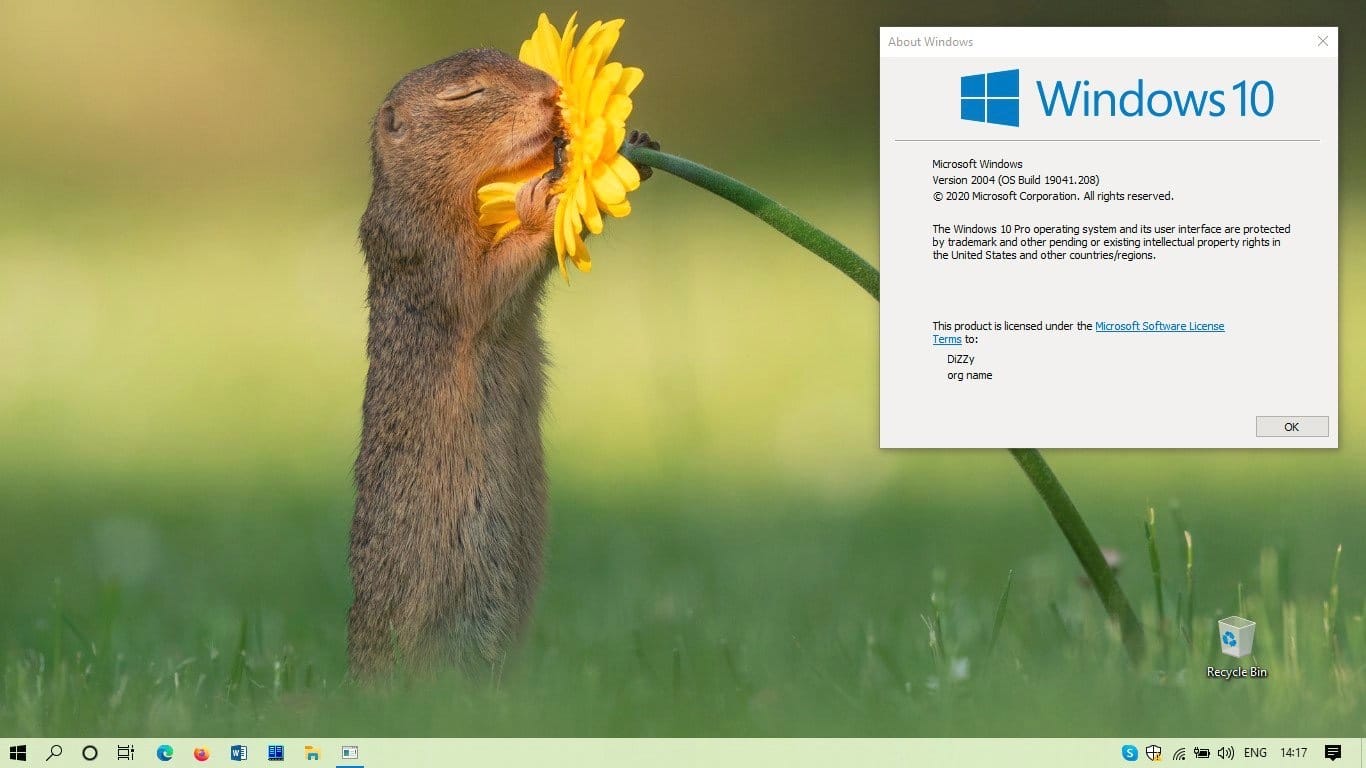Show Wi-Fi network flyout
The width and height of the screenshot is (1366, 768).
click(x=1179, y=753)
